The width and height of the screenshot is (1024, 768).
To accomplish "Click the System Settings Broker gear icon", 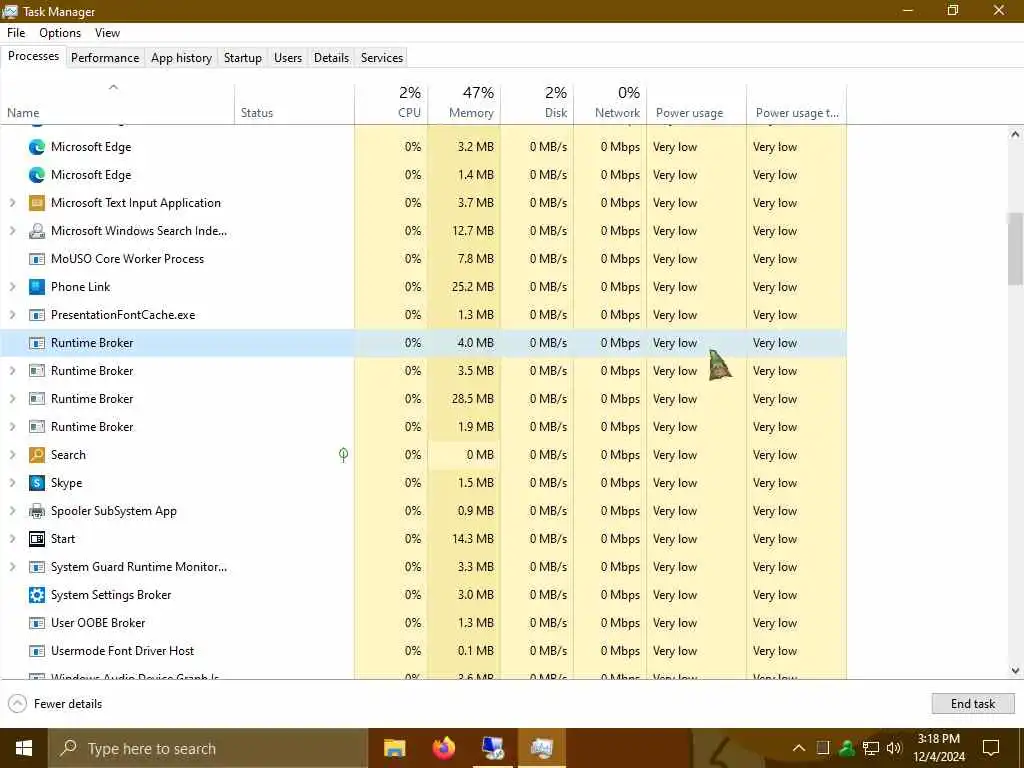I will pyautogui.click(x=37, y=595).
